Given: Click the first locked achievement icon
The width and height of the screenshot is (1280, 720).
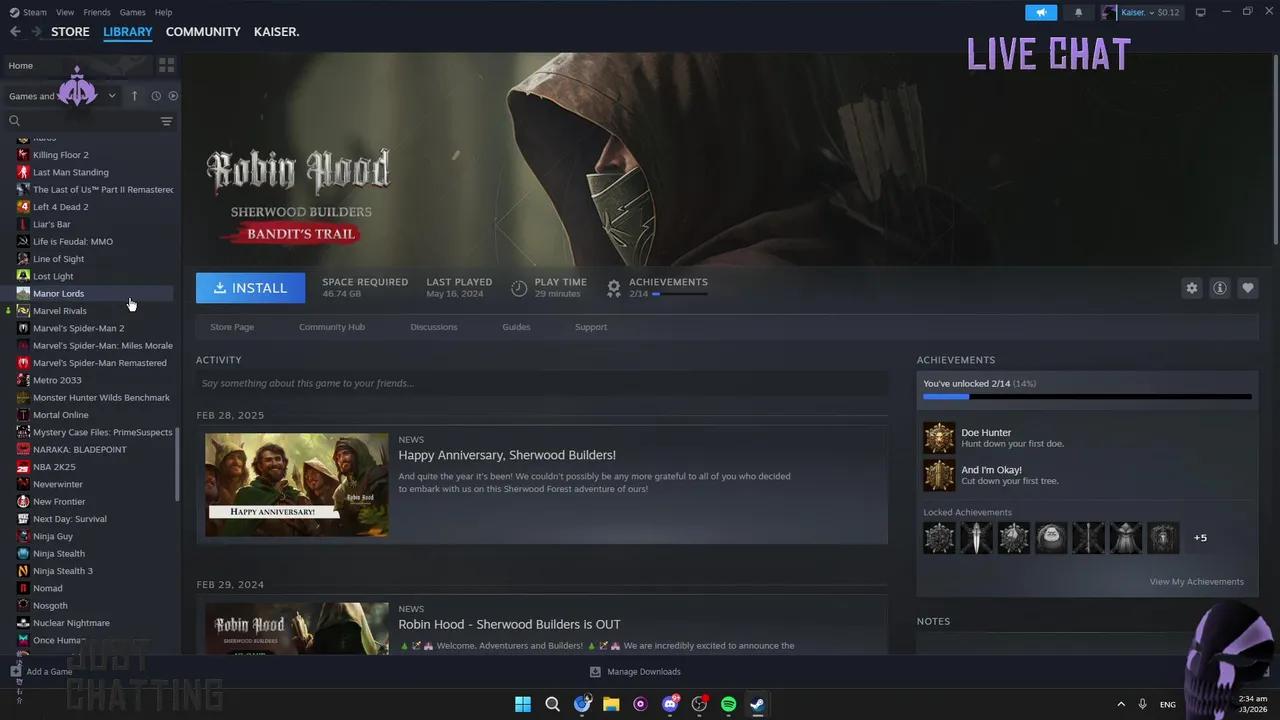Looking at the screenshot, I should pos(939,538).
